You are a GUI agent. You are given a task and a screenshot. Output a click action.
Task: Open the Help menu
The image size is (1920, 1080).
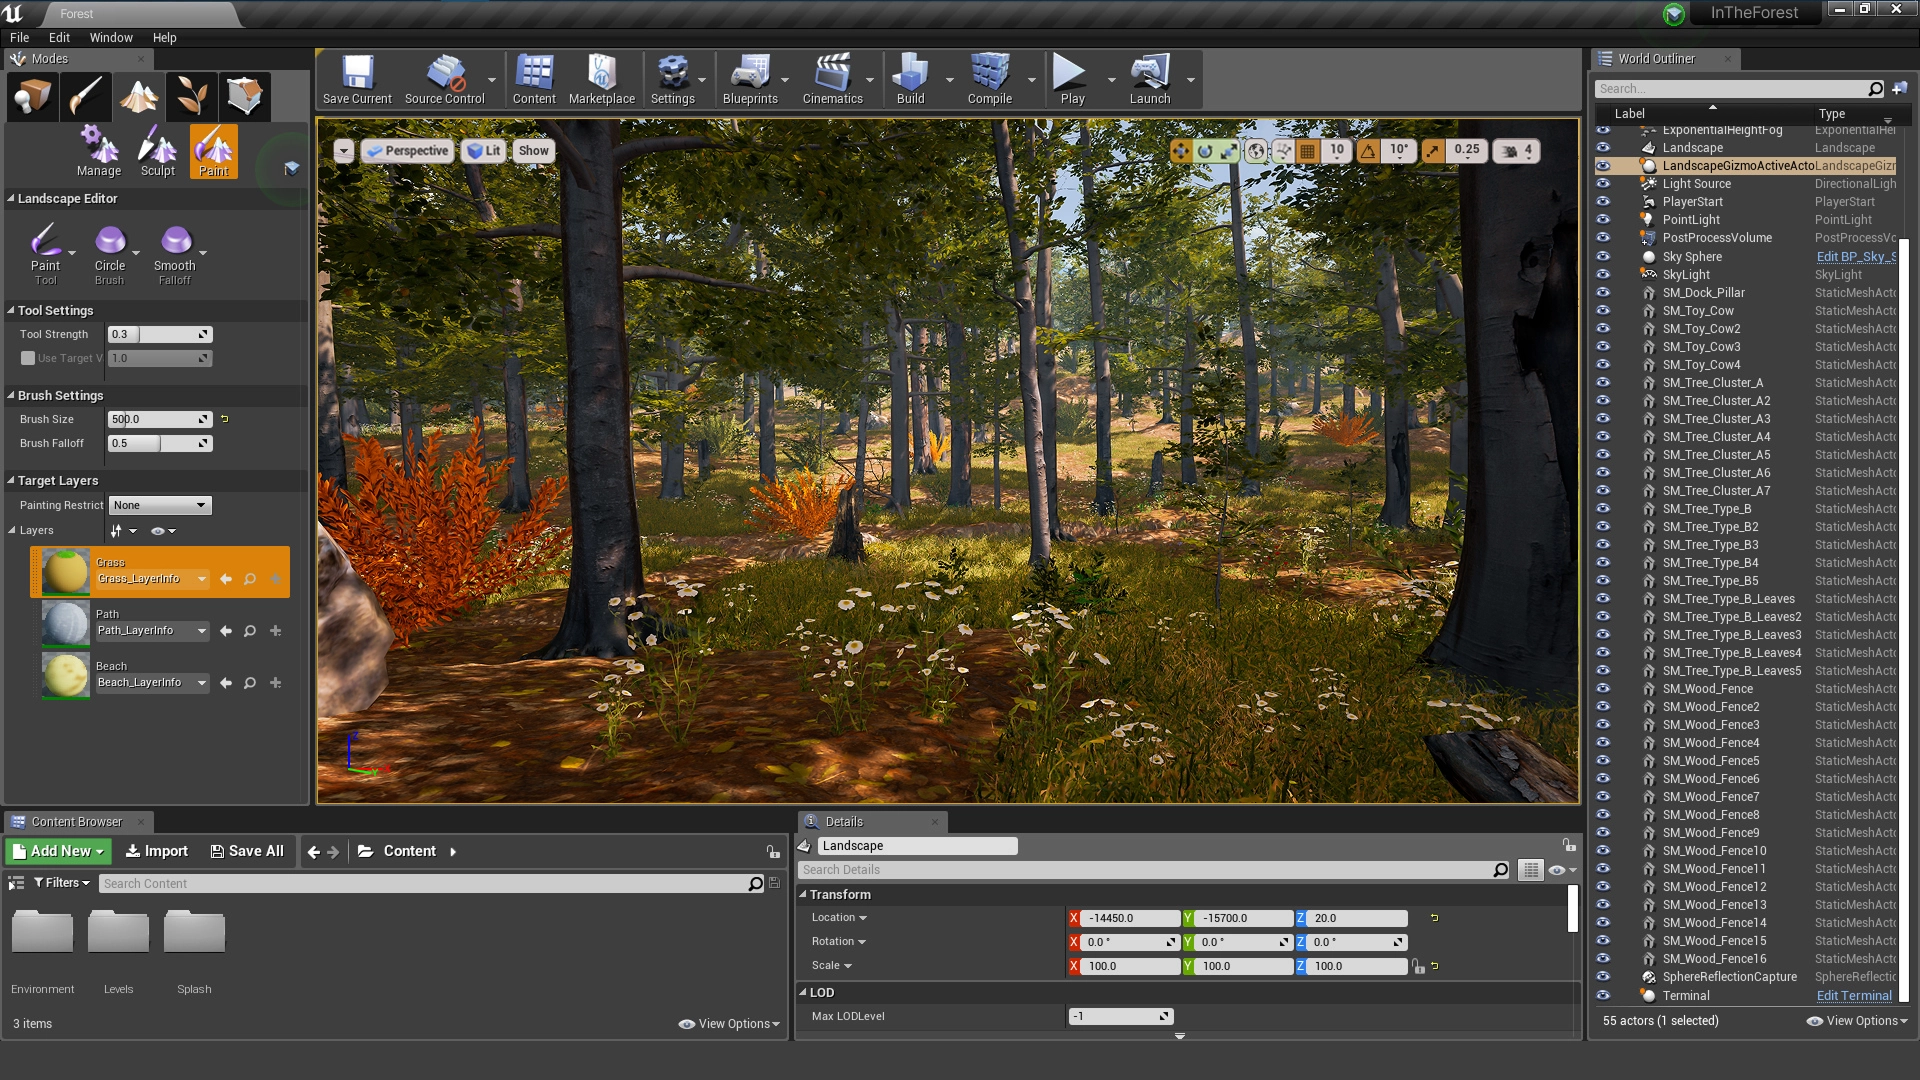point(164,38)
